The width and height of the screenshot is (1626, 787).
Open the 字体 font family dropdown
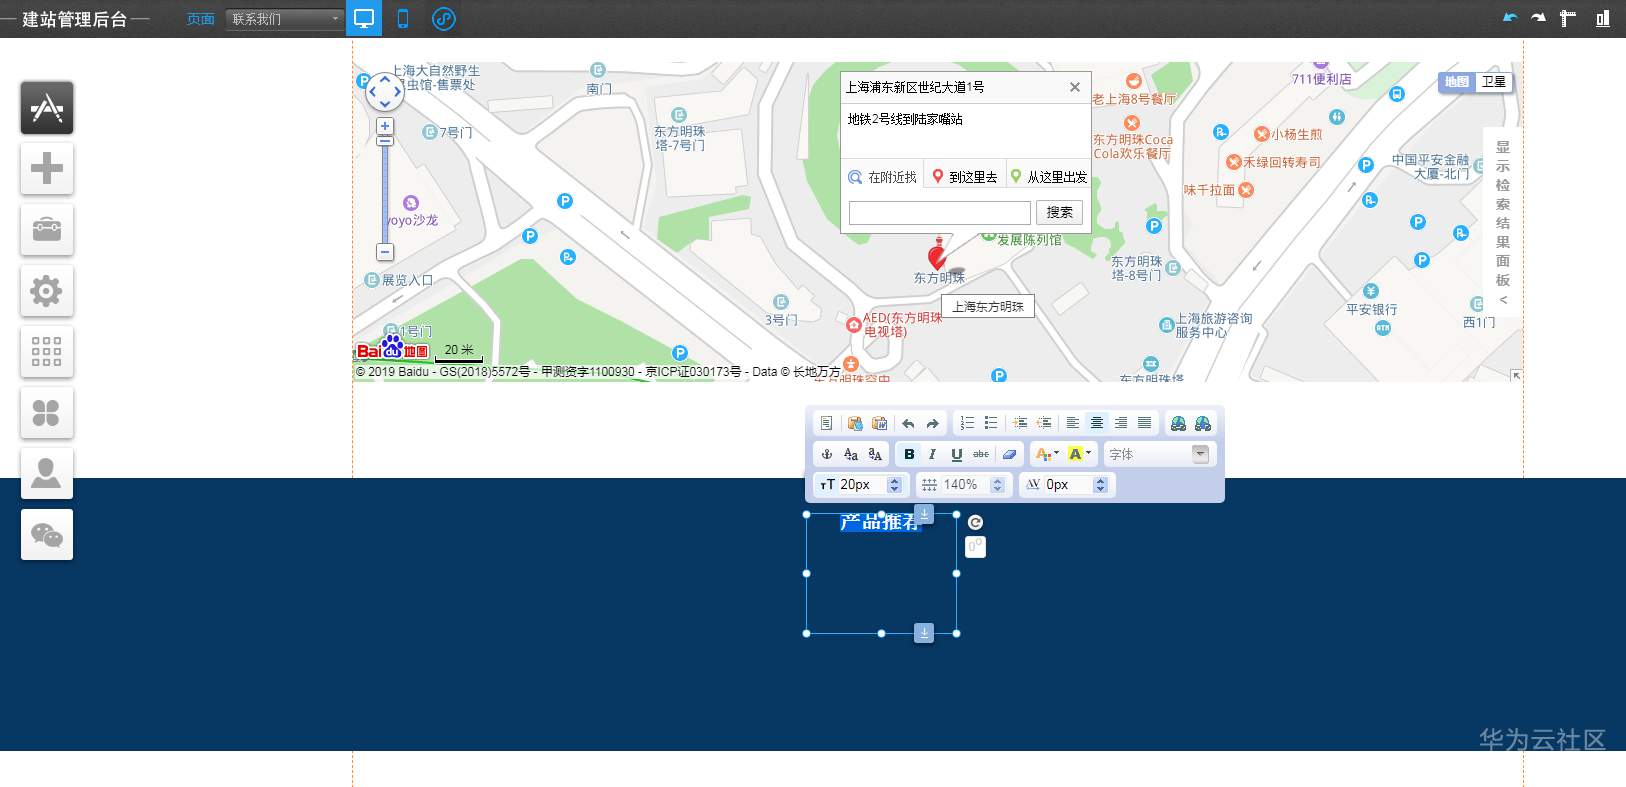[1159, 454]
